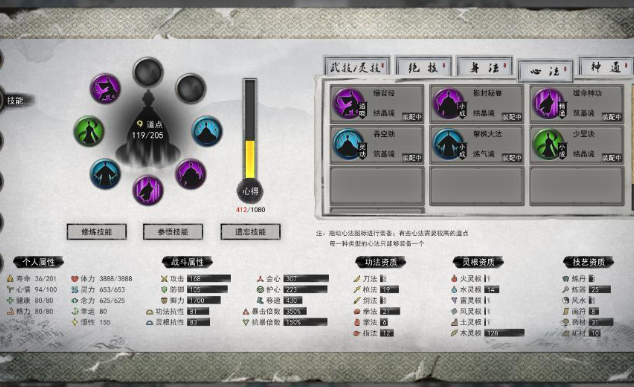Select the blue equipped icon right of 道点
The image size is (634, 387).
point(207,131)
